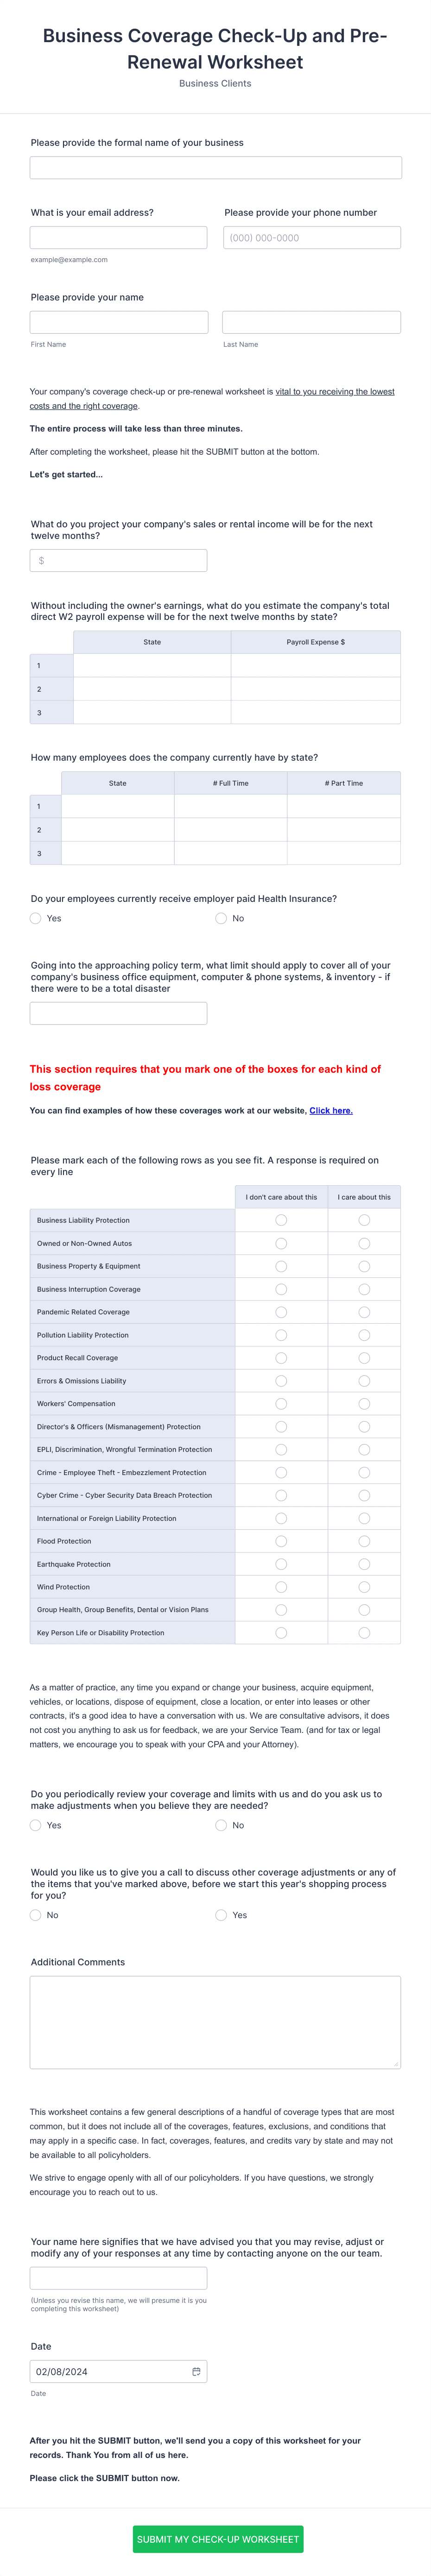Click the phone number input field

click(x=311, y=237)
